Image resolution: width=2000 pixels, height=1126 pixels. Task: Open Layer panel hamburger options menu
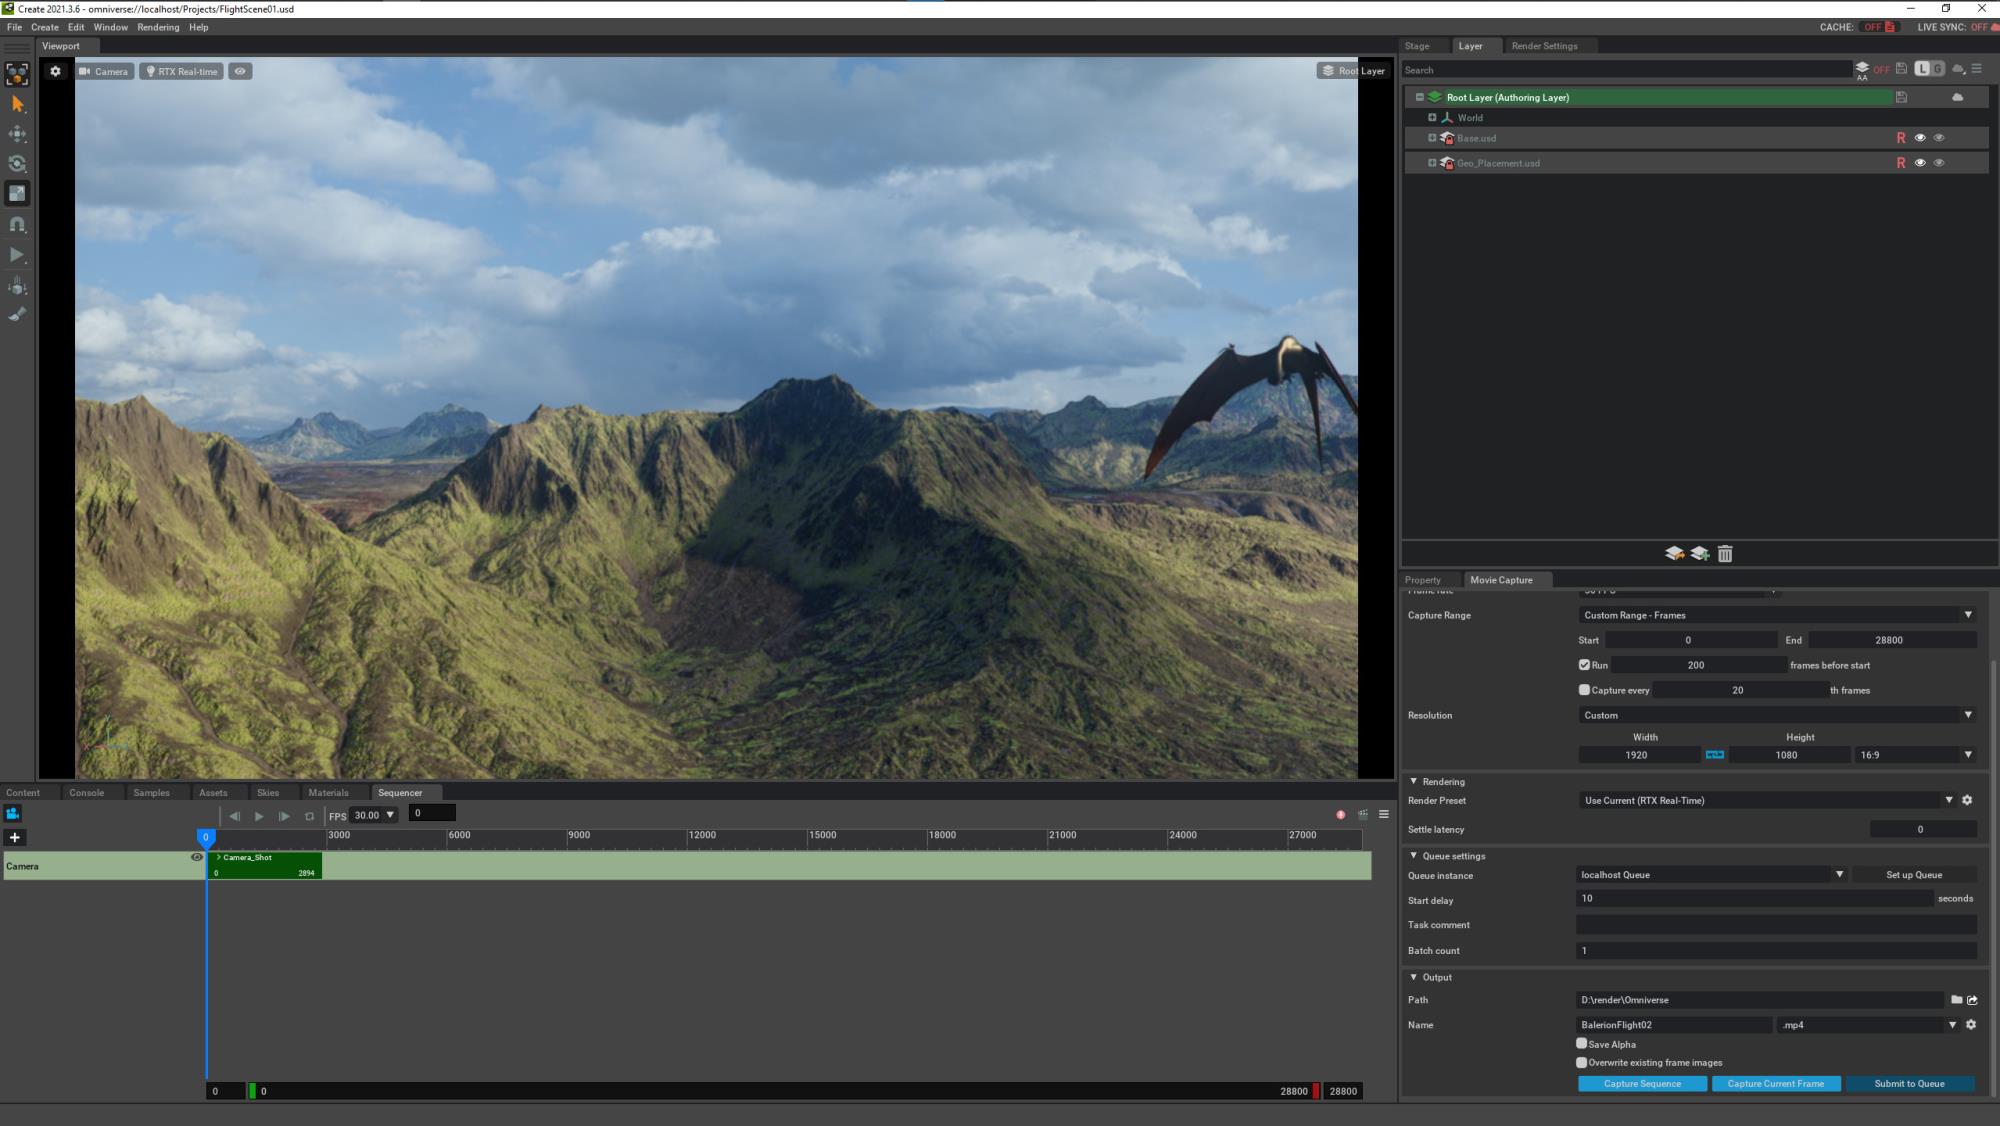[x=1976, y=69]
